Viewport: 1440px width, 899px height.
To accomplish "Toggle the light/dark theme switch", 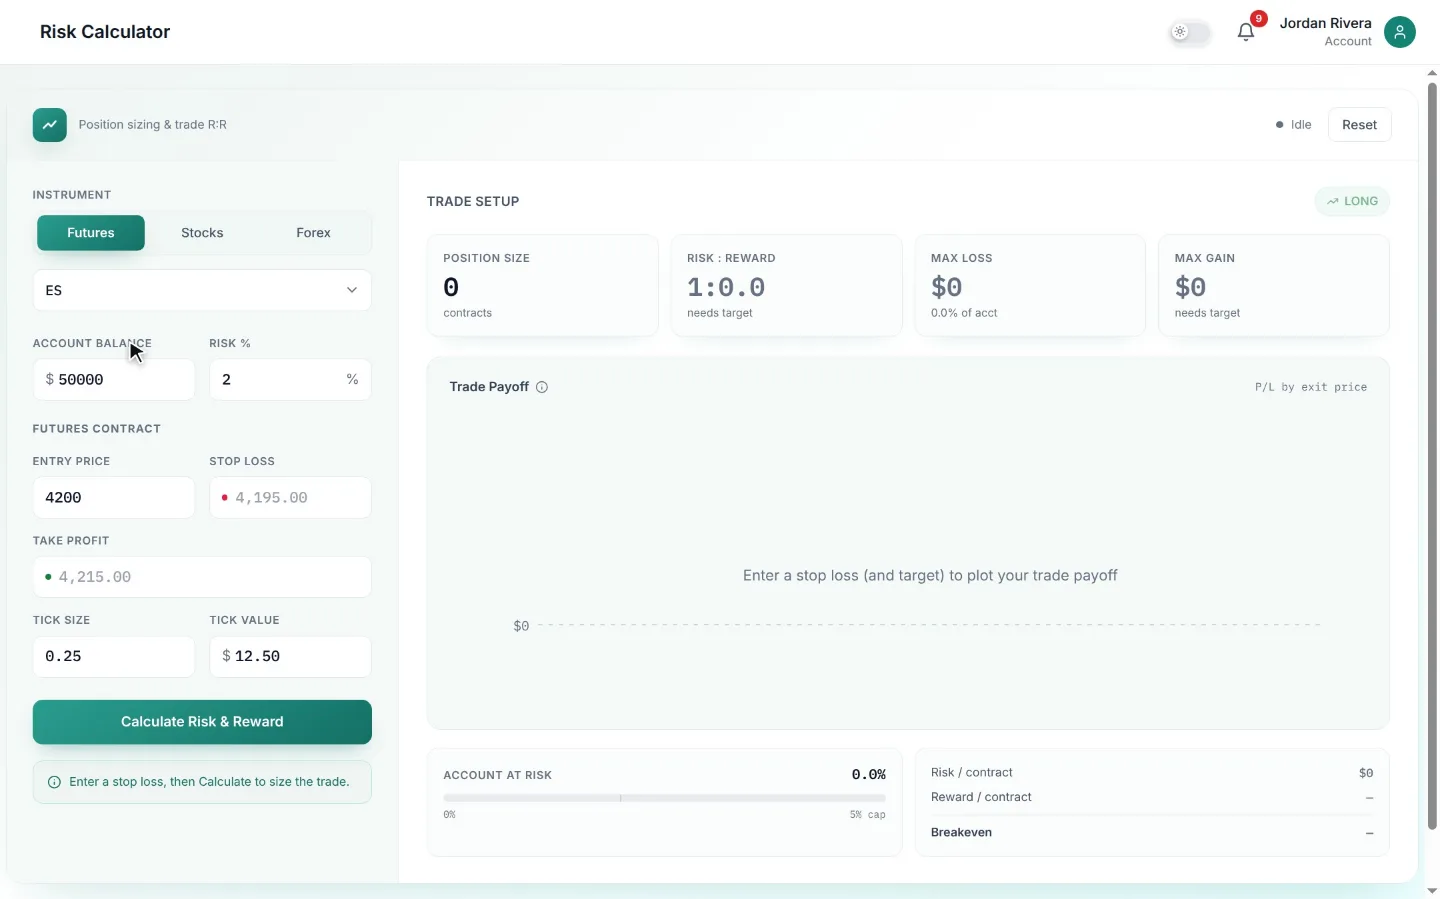I will 1190,32.
